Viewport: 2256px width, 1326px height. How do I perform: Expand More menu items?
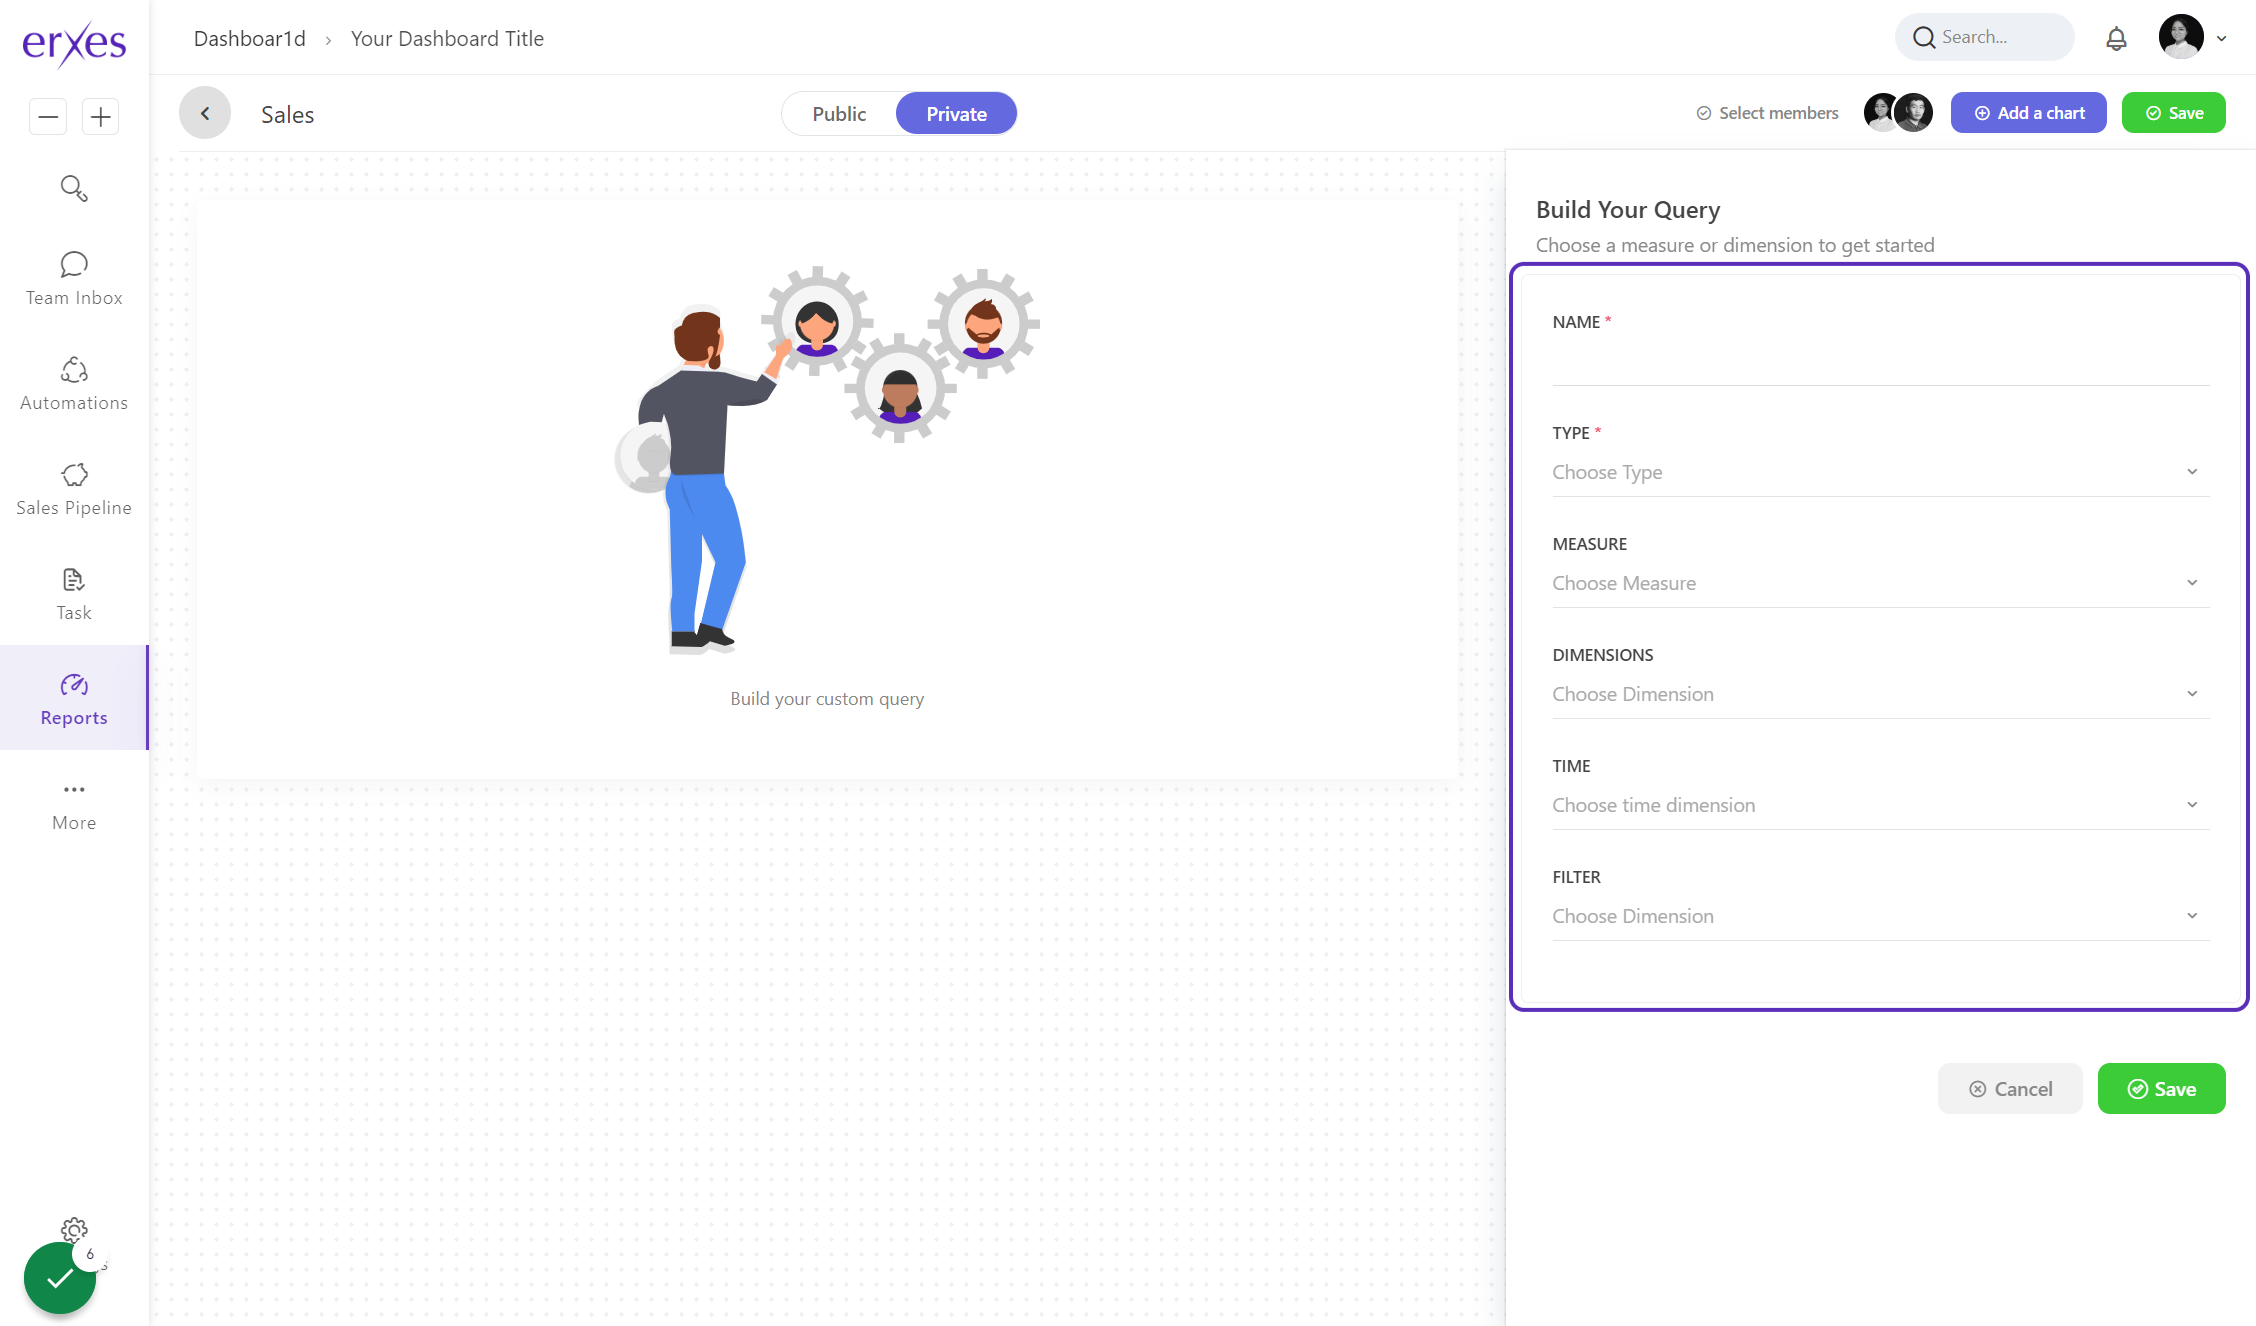coord(74,805)
